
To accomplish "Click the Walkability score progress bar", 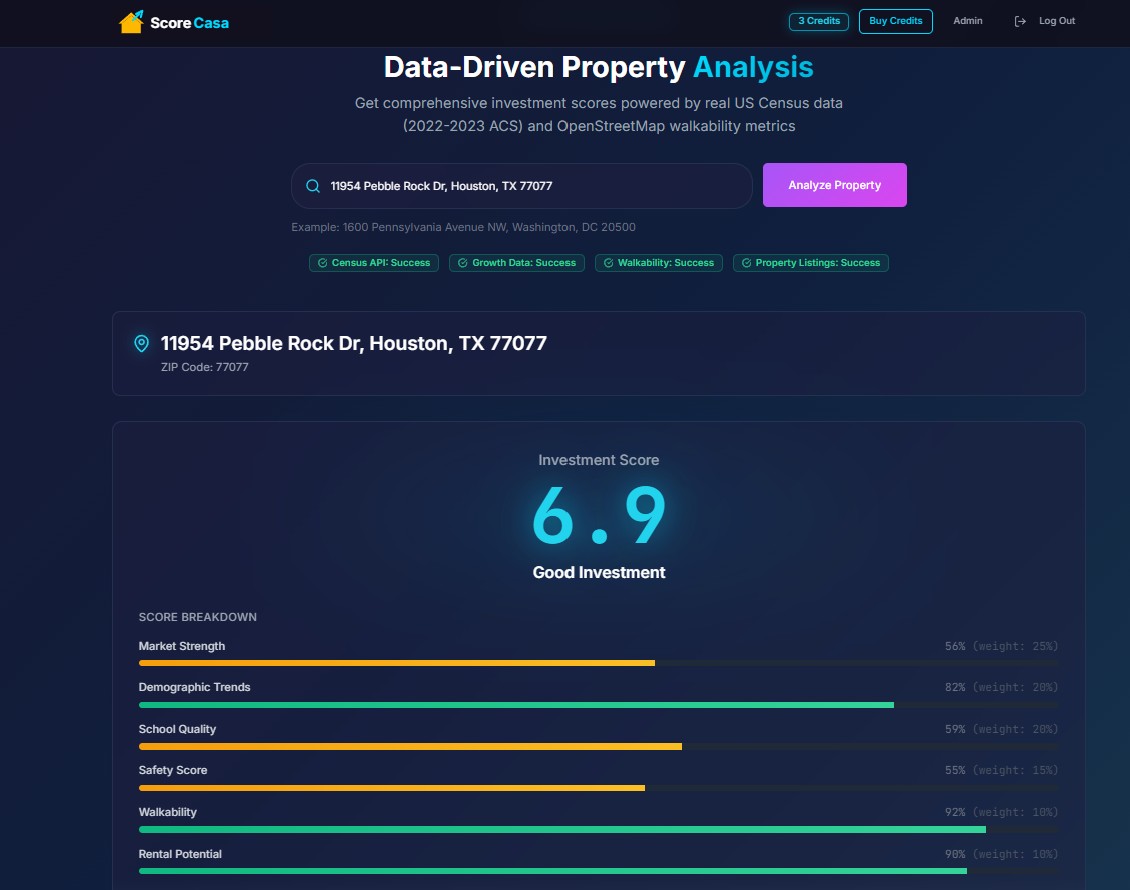I will pyautogui.click(x=598, y=829).
